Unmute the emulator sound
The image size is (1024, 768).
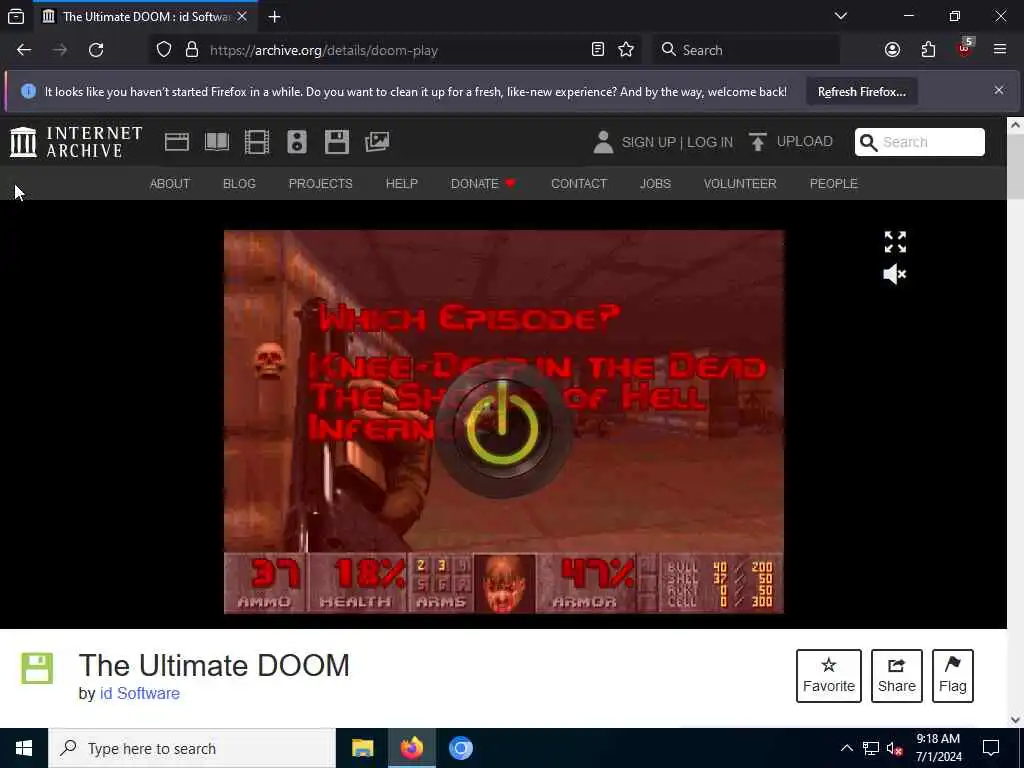point(895,274)
